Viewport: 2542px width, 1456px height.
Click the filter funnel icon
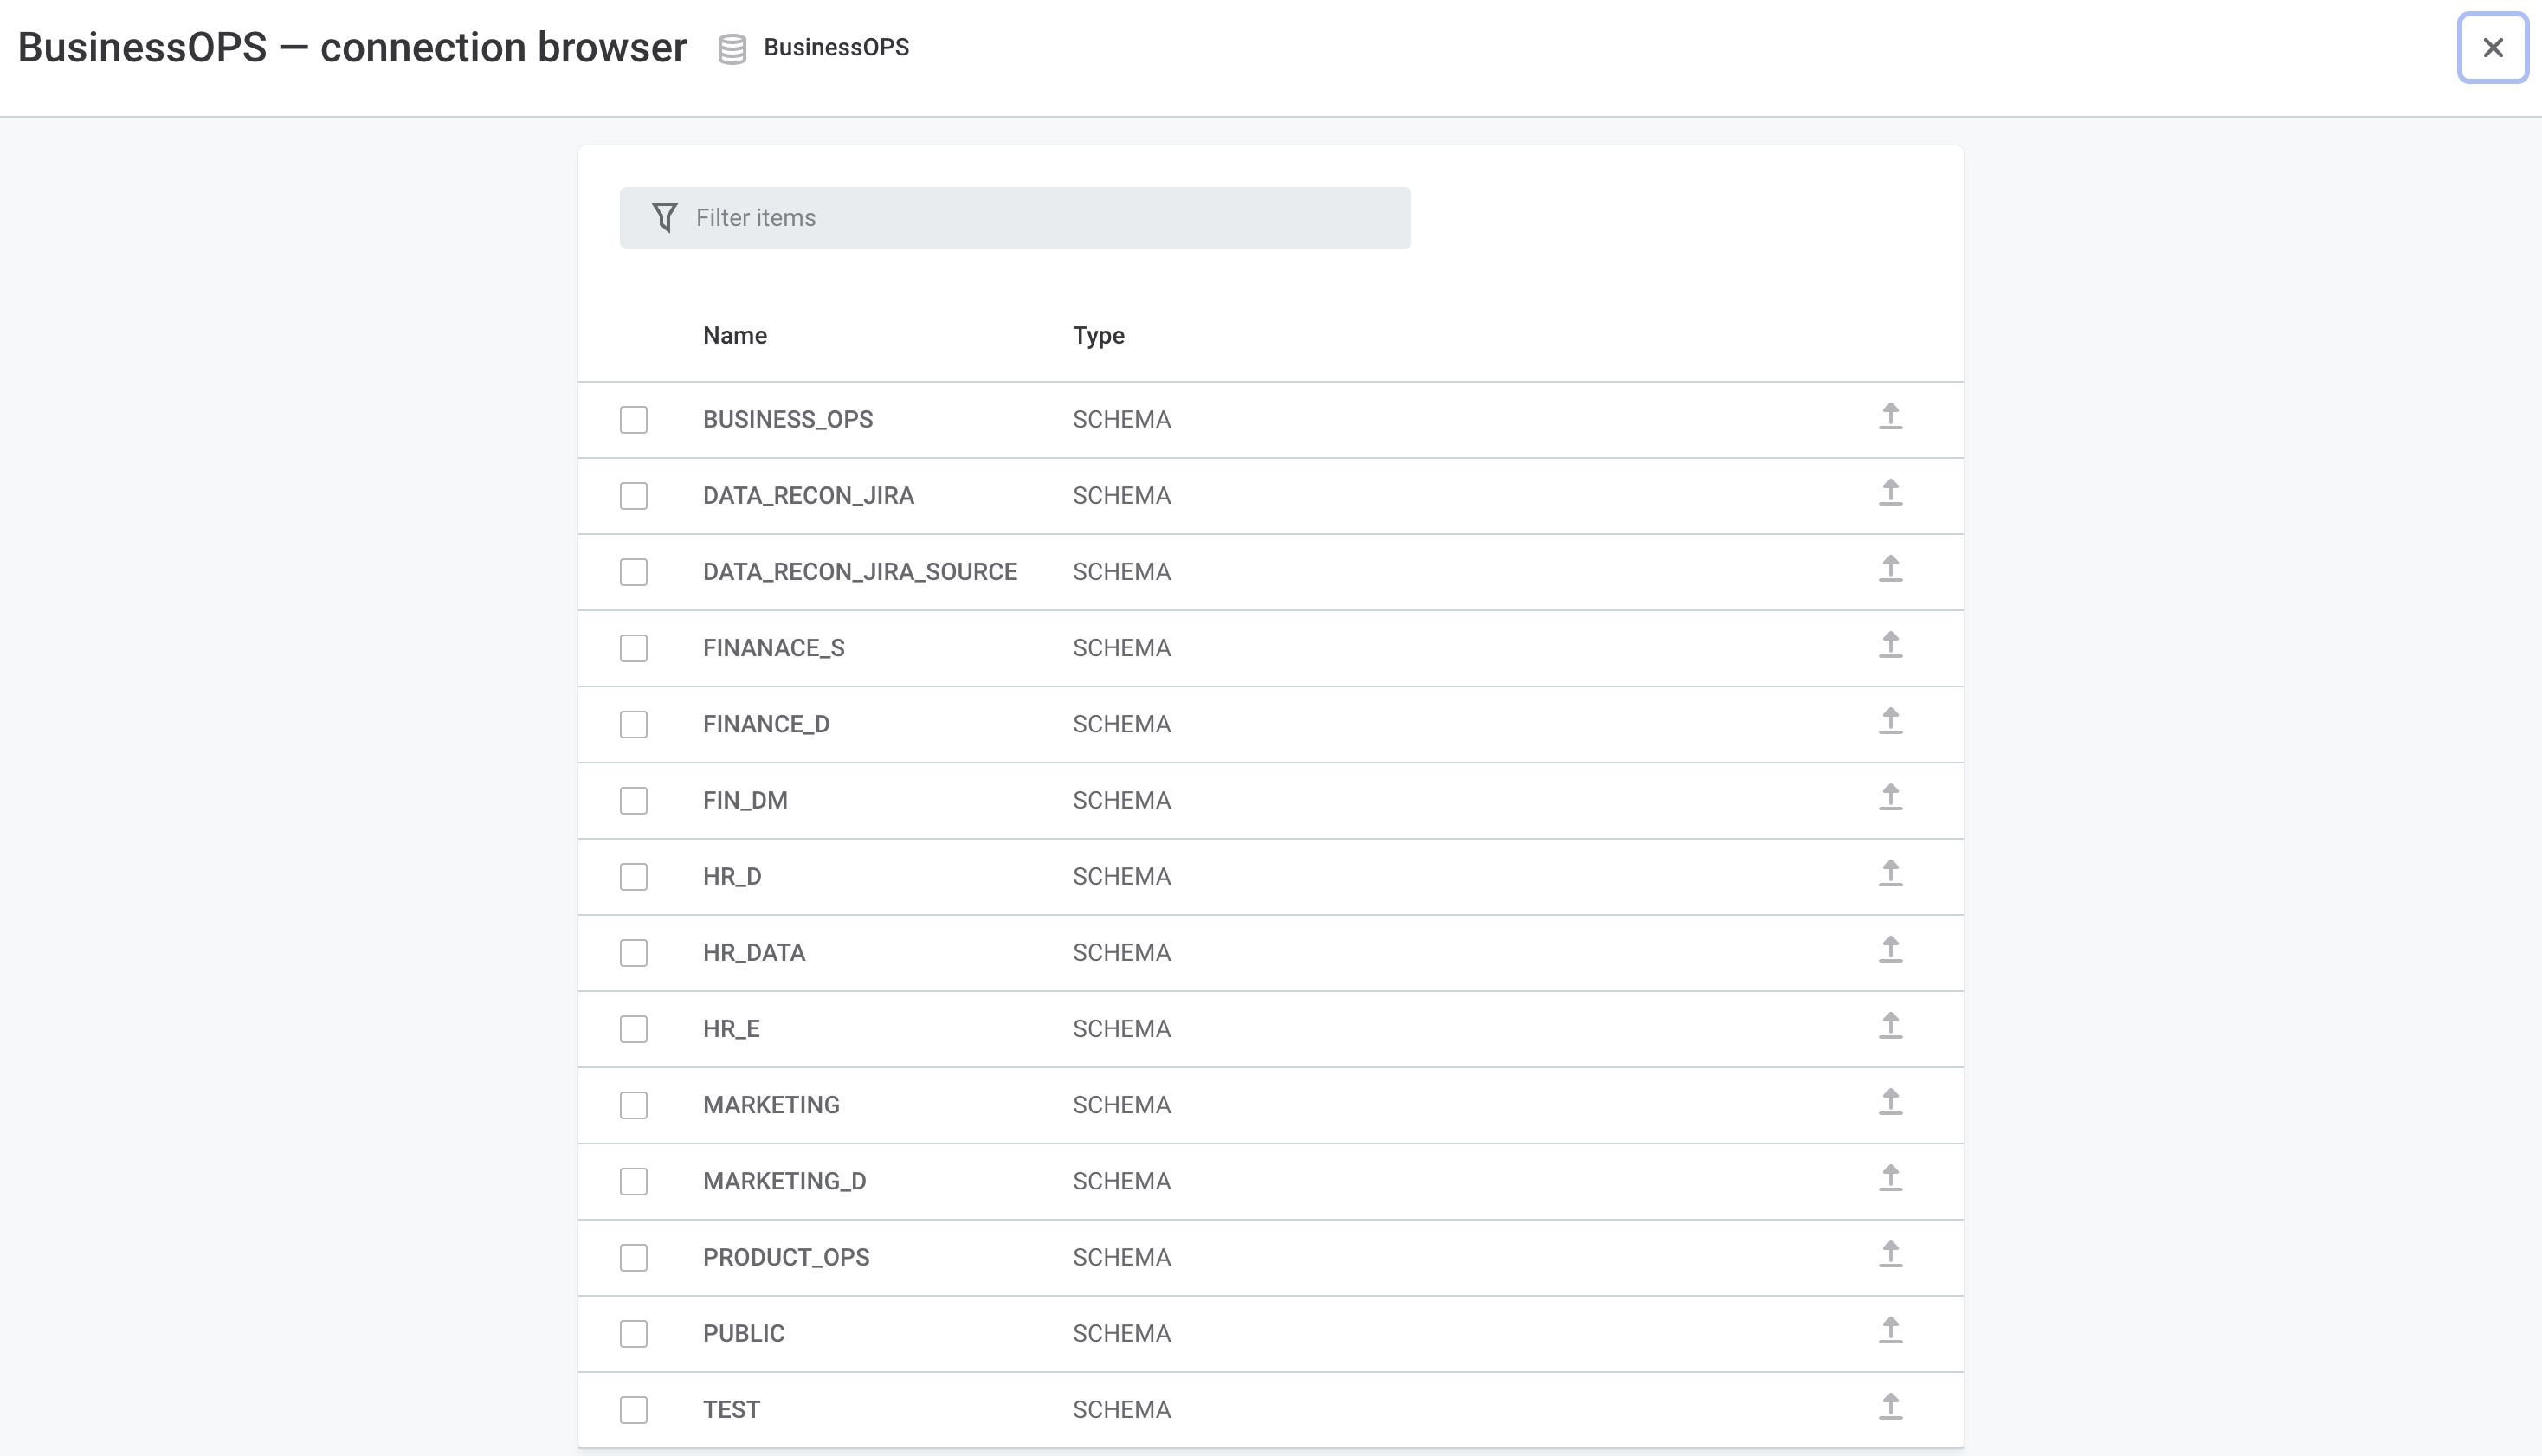coord(665,217)
